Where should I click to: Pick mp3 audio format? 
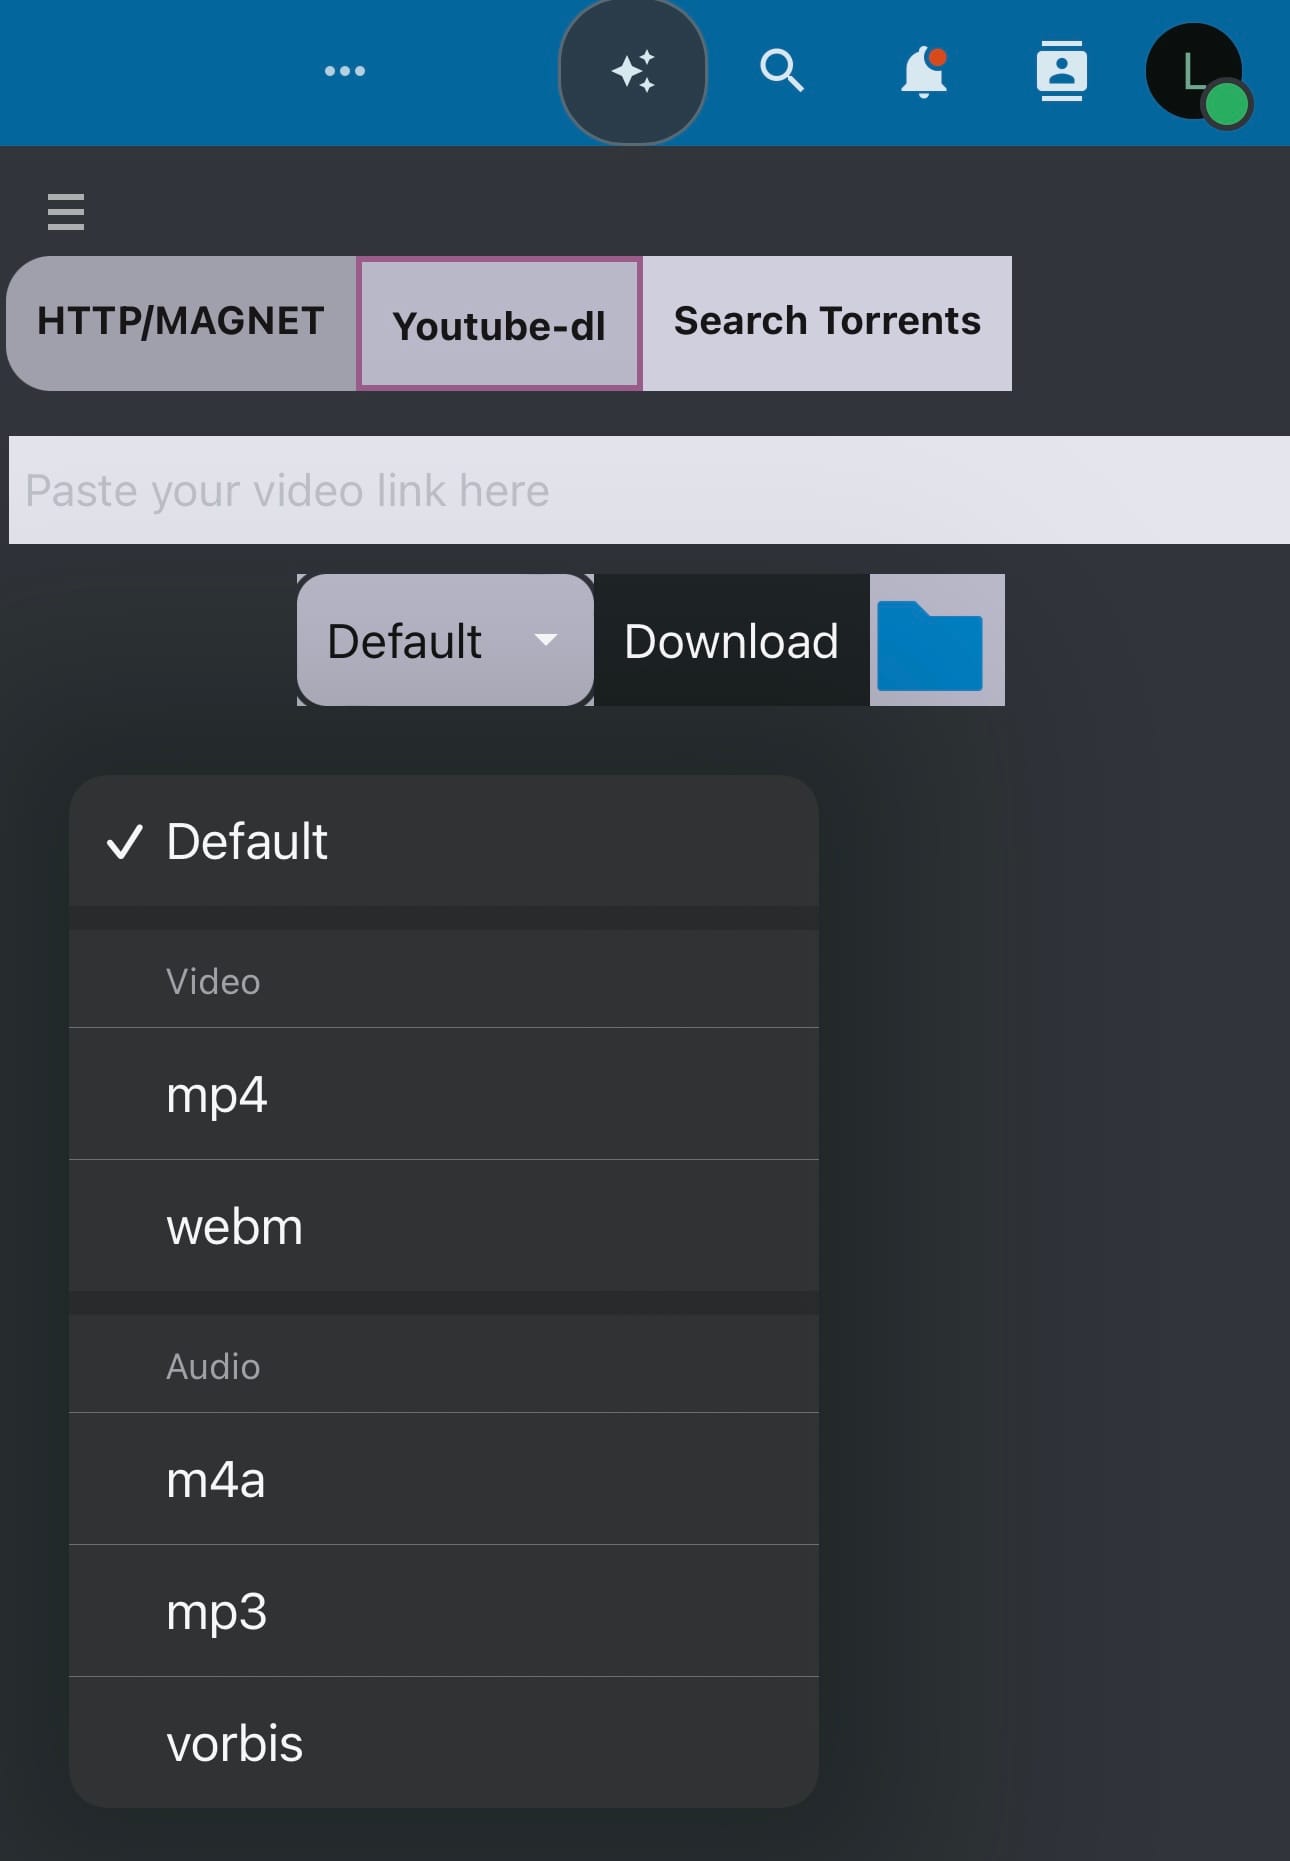(444, 1611)
